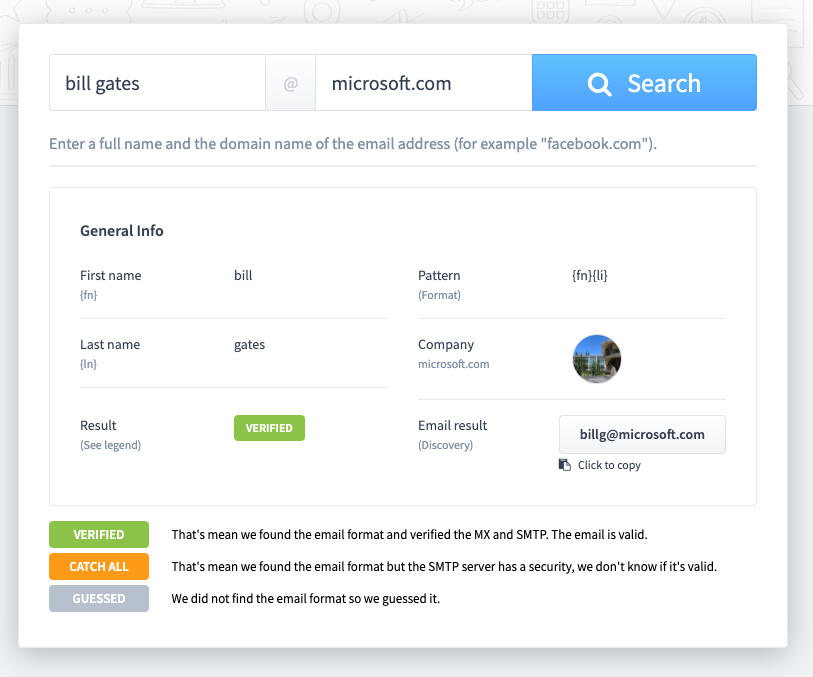The height and width of the screenshot is (677, 813).
Task: Click the copy clipboard icon
Action: pyautogui.click(x=564, y=465)
